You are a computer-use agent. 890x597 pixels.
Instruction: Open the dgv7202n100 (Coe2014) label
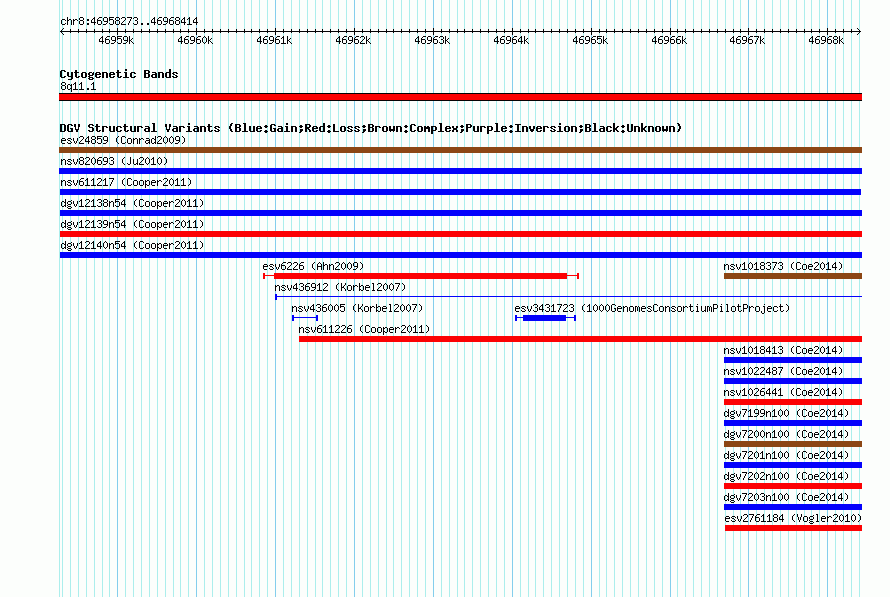(x=786, y=476)
